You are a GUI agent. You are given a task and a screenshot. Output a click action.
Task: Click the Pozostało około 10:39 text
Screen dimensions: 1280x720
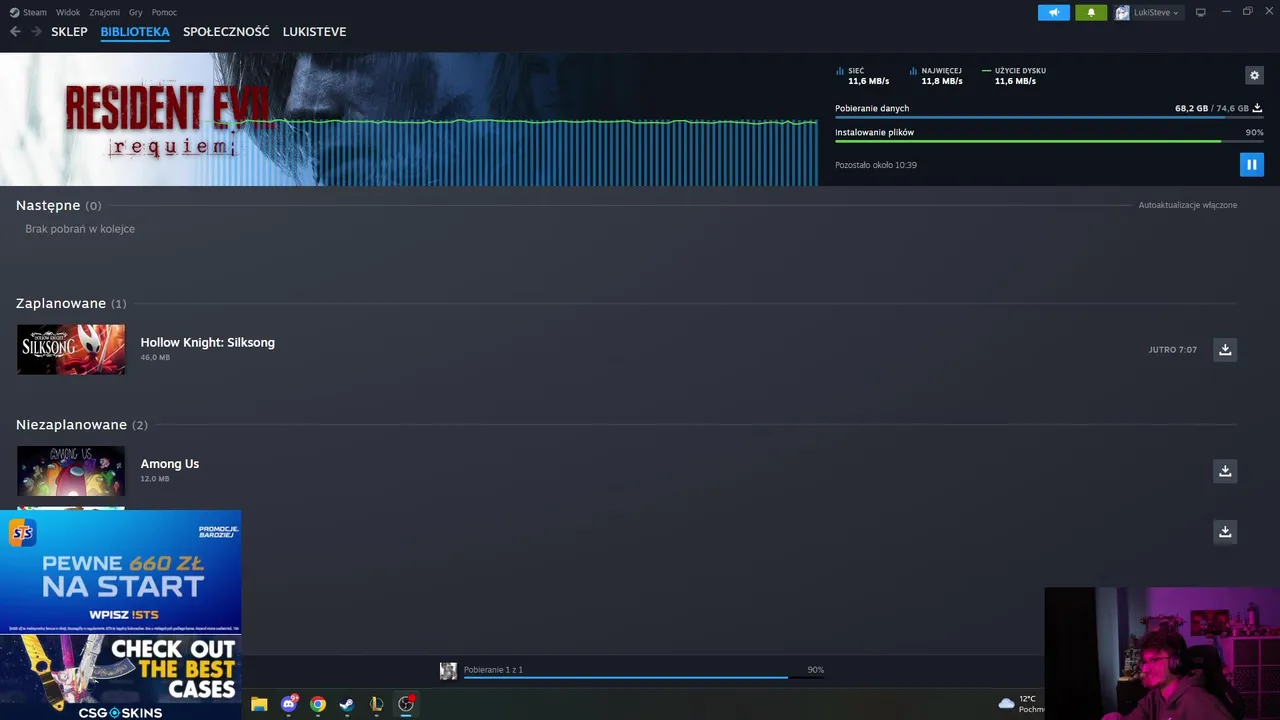point(876,165)
